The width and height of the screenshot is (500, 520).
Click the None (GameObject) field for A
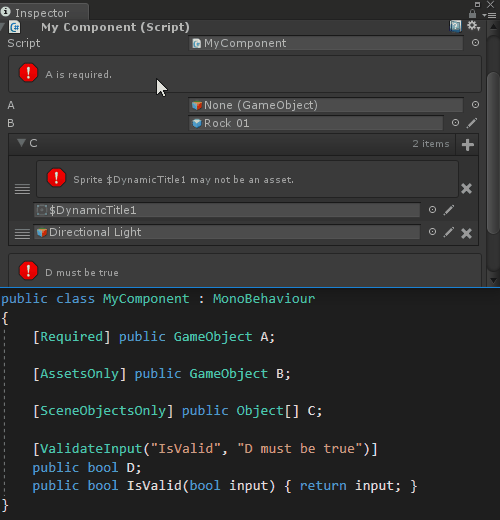coord(326,105)
